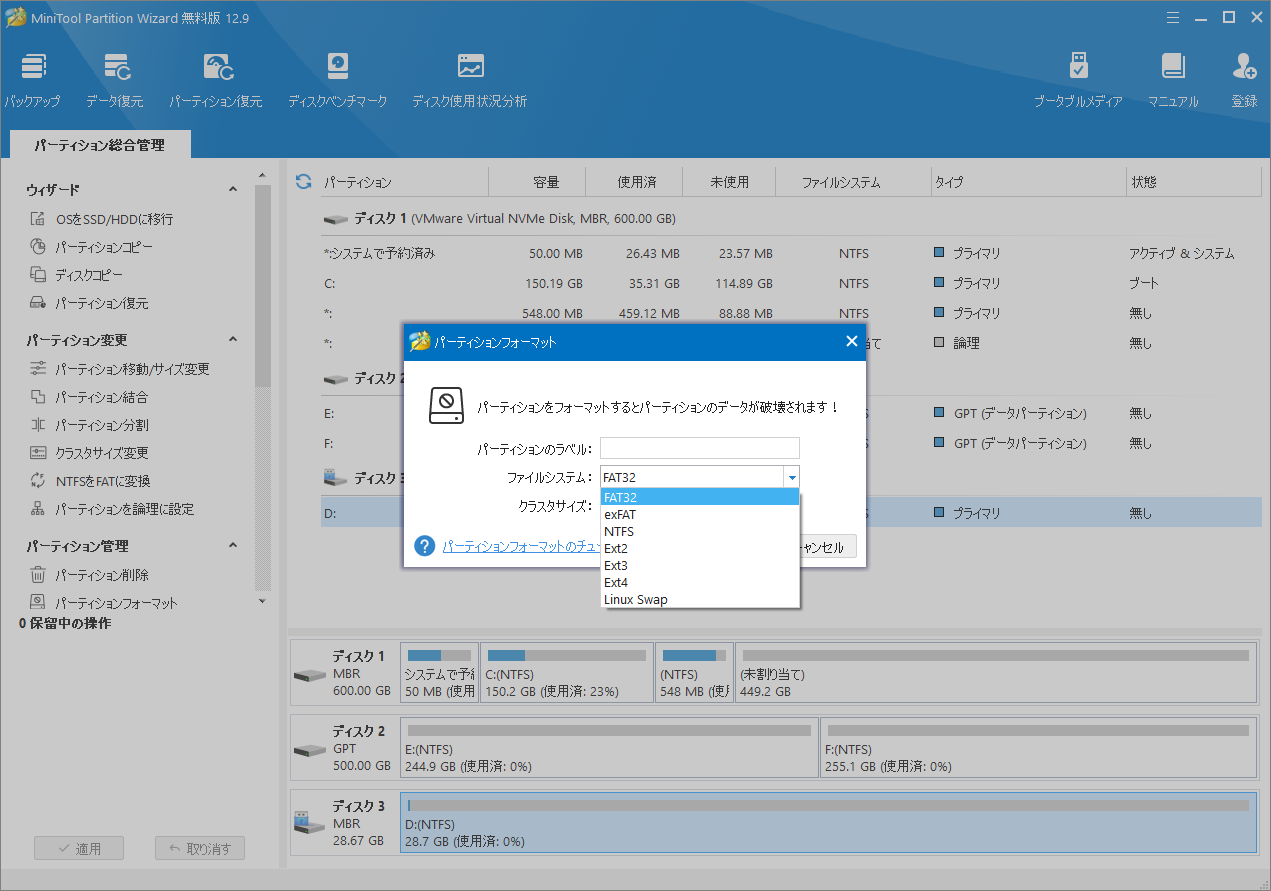This screenshot has height=891, width=1271.
Task: Click the 取り消す undo button
Action: [x=199, y=849]
